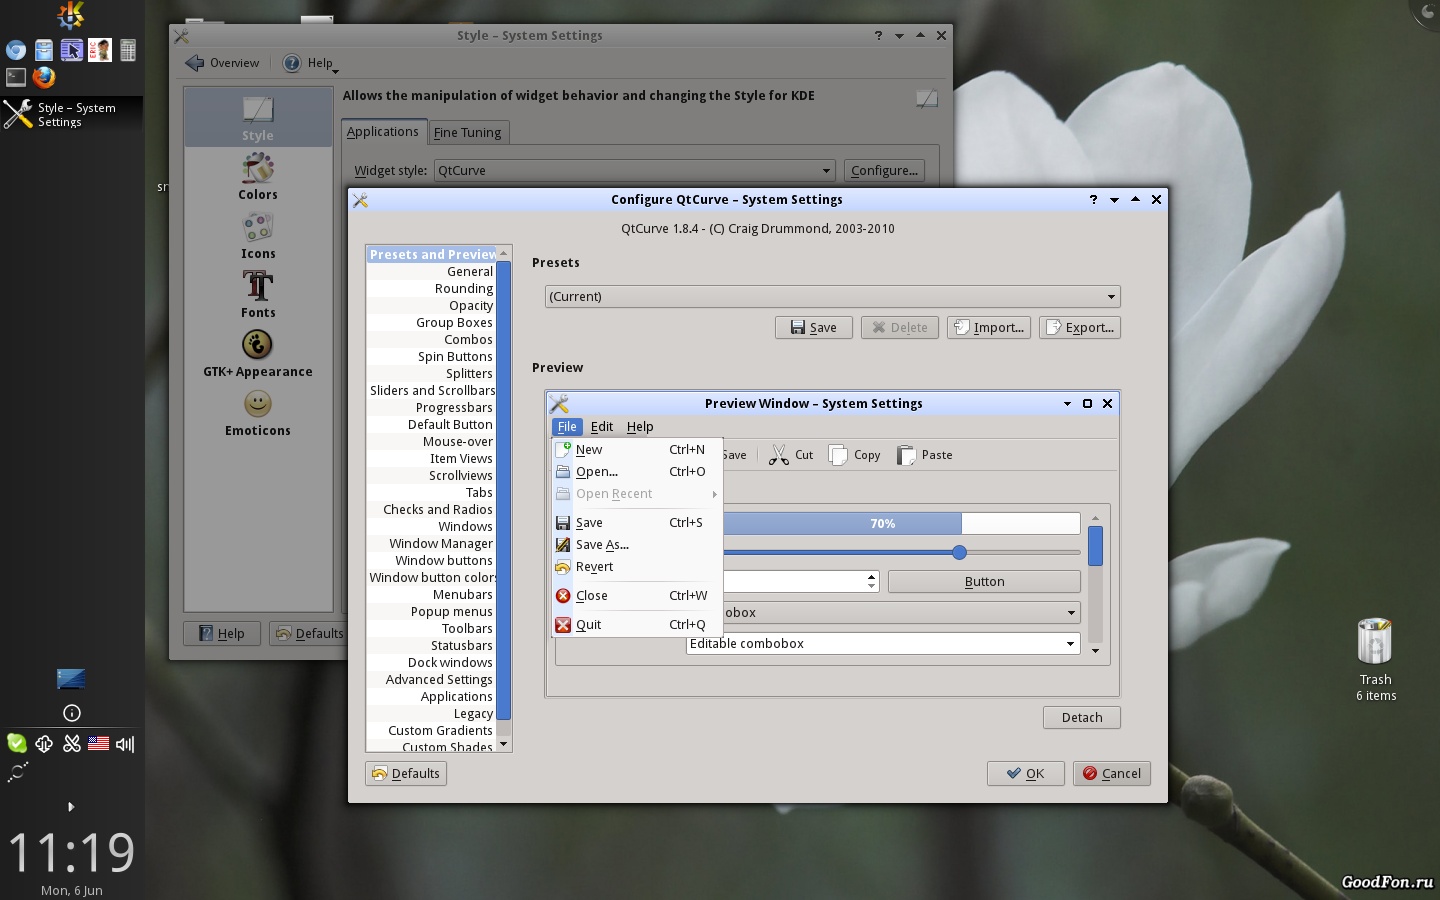This screenshot has width=1440, height=900.
Task: Open the Edit menu in preview window
Action: (x=602, y=427)
